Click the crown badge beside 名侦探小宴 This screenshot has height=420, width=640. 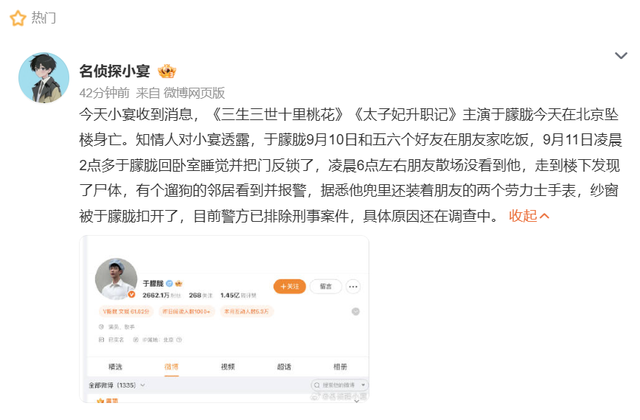(x=167, y=71)
